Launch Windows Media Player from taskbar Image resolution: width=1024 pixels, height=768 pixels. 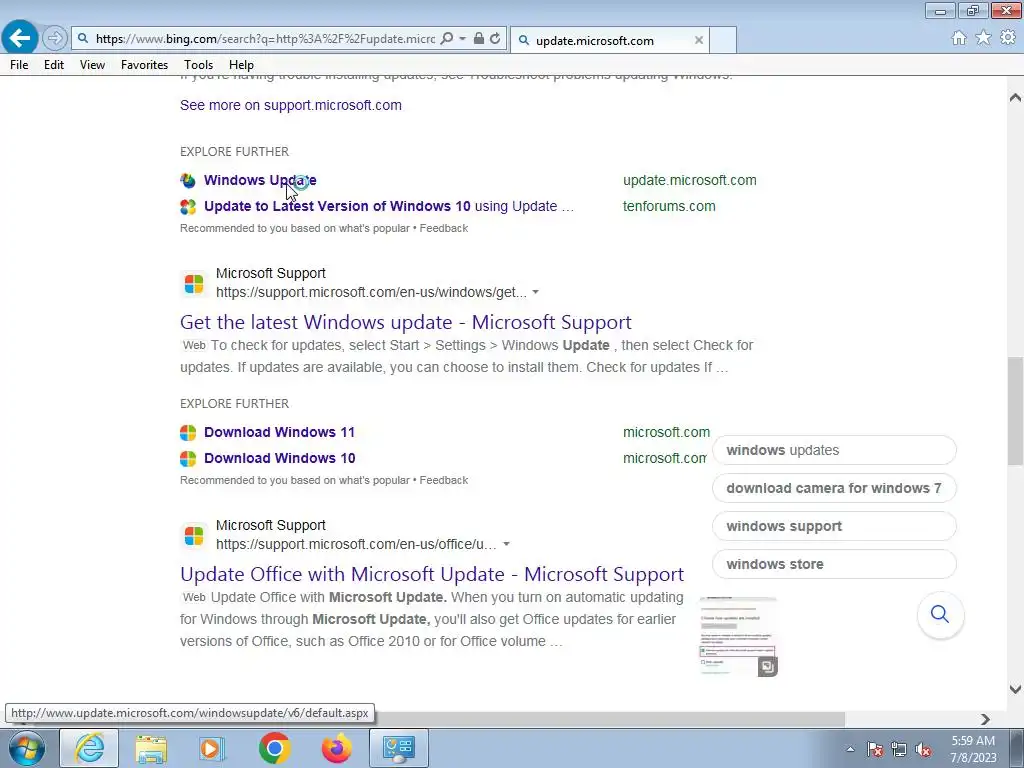212,748
